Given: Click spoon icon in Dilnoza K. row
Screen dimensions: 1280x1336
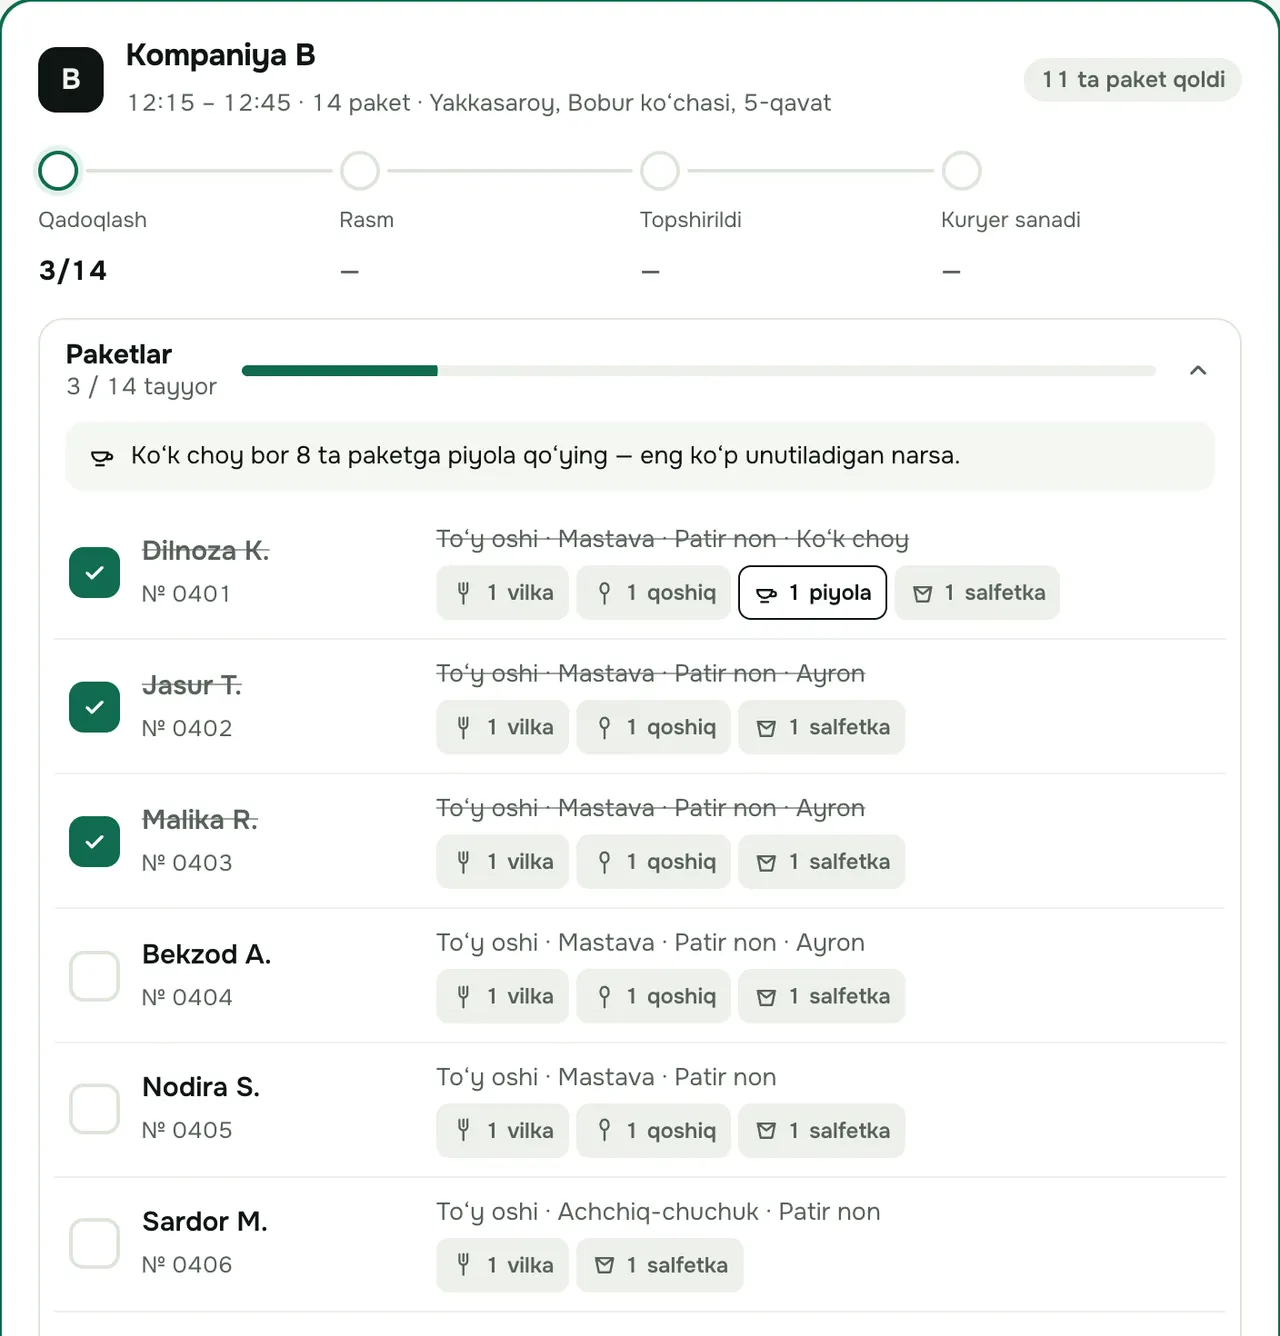Looking at the screenshot, I should point(604,593).
